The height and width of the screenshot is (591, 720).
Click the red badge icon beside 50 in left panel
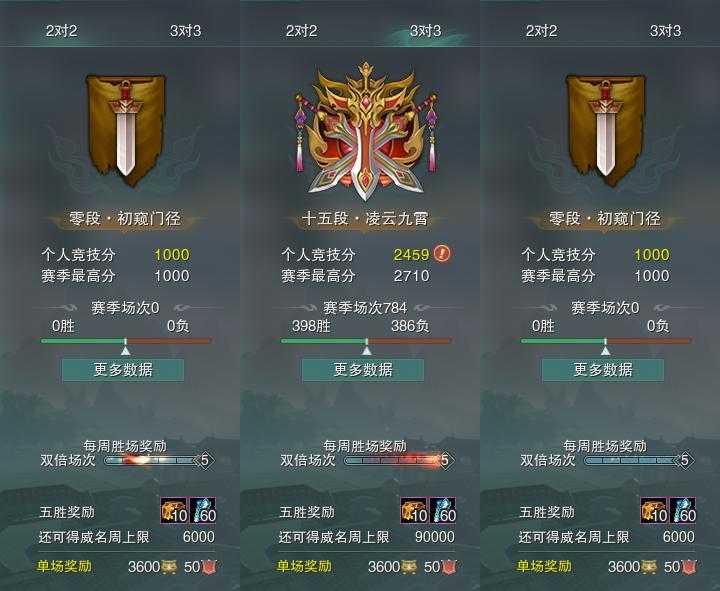tap(209, 567)
